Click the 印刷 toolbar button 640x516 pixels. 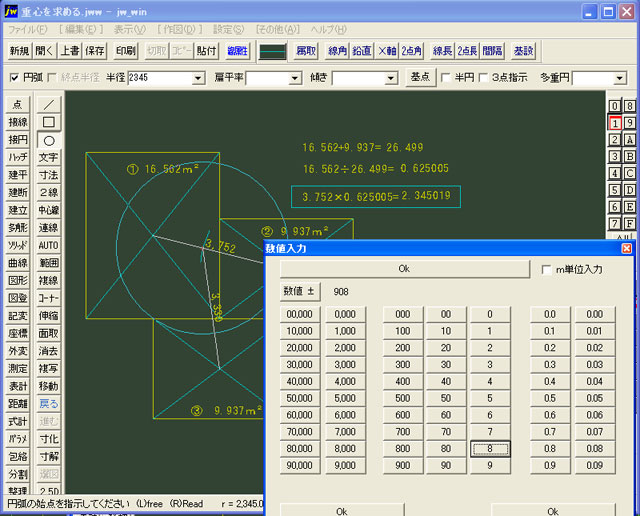tap(126, 51)
